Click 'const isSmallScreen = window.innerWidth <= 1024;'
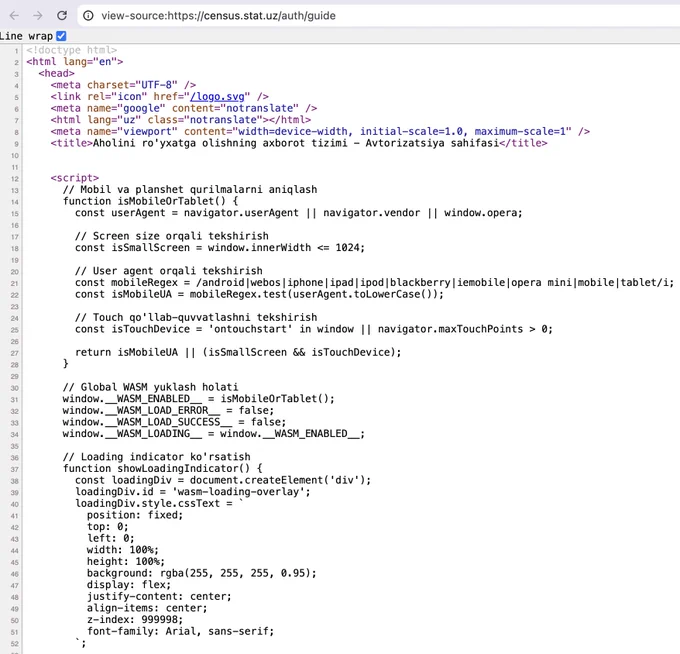Viewport: 680px width, 654px height. click(220, 248)
